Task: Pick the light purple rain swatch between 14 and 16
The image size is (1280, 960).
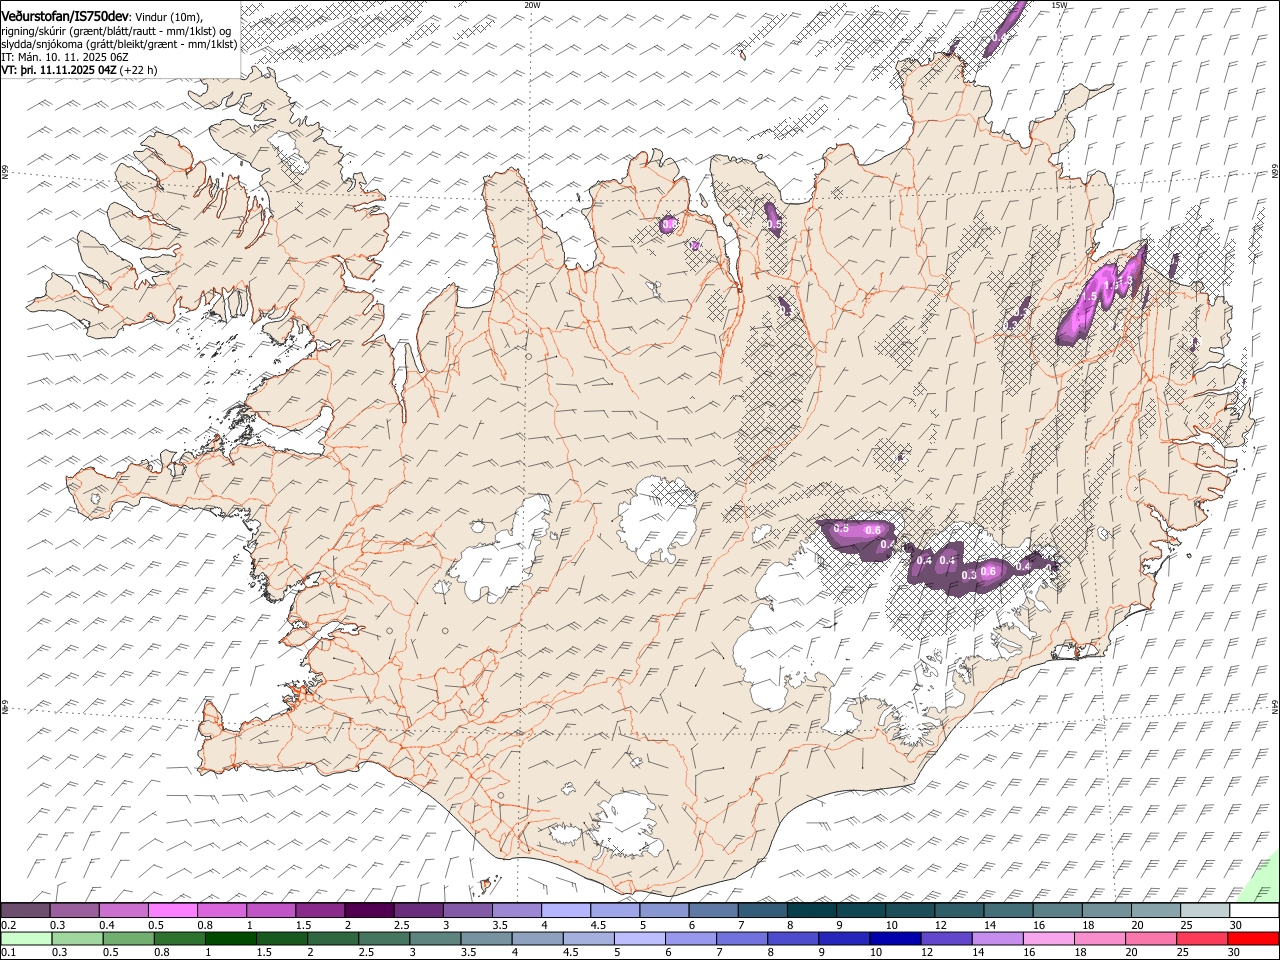Action: [998, 938]
